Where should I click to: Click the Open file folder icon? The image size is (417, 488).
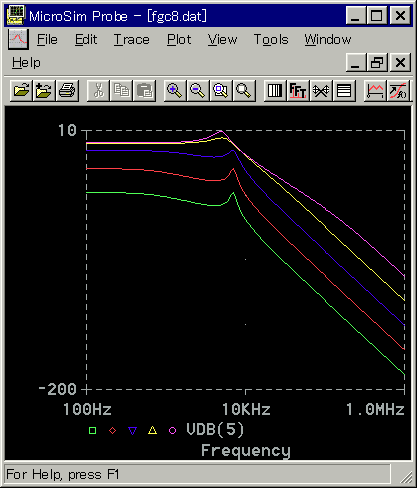(x=21, y=90)
